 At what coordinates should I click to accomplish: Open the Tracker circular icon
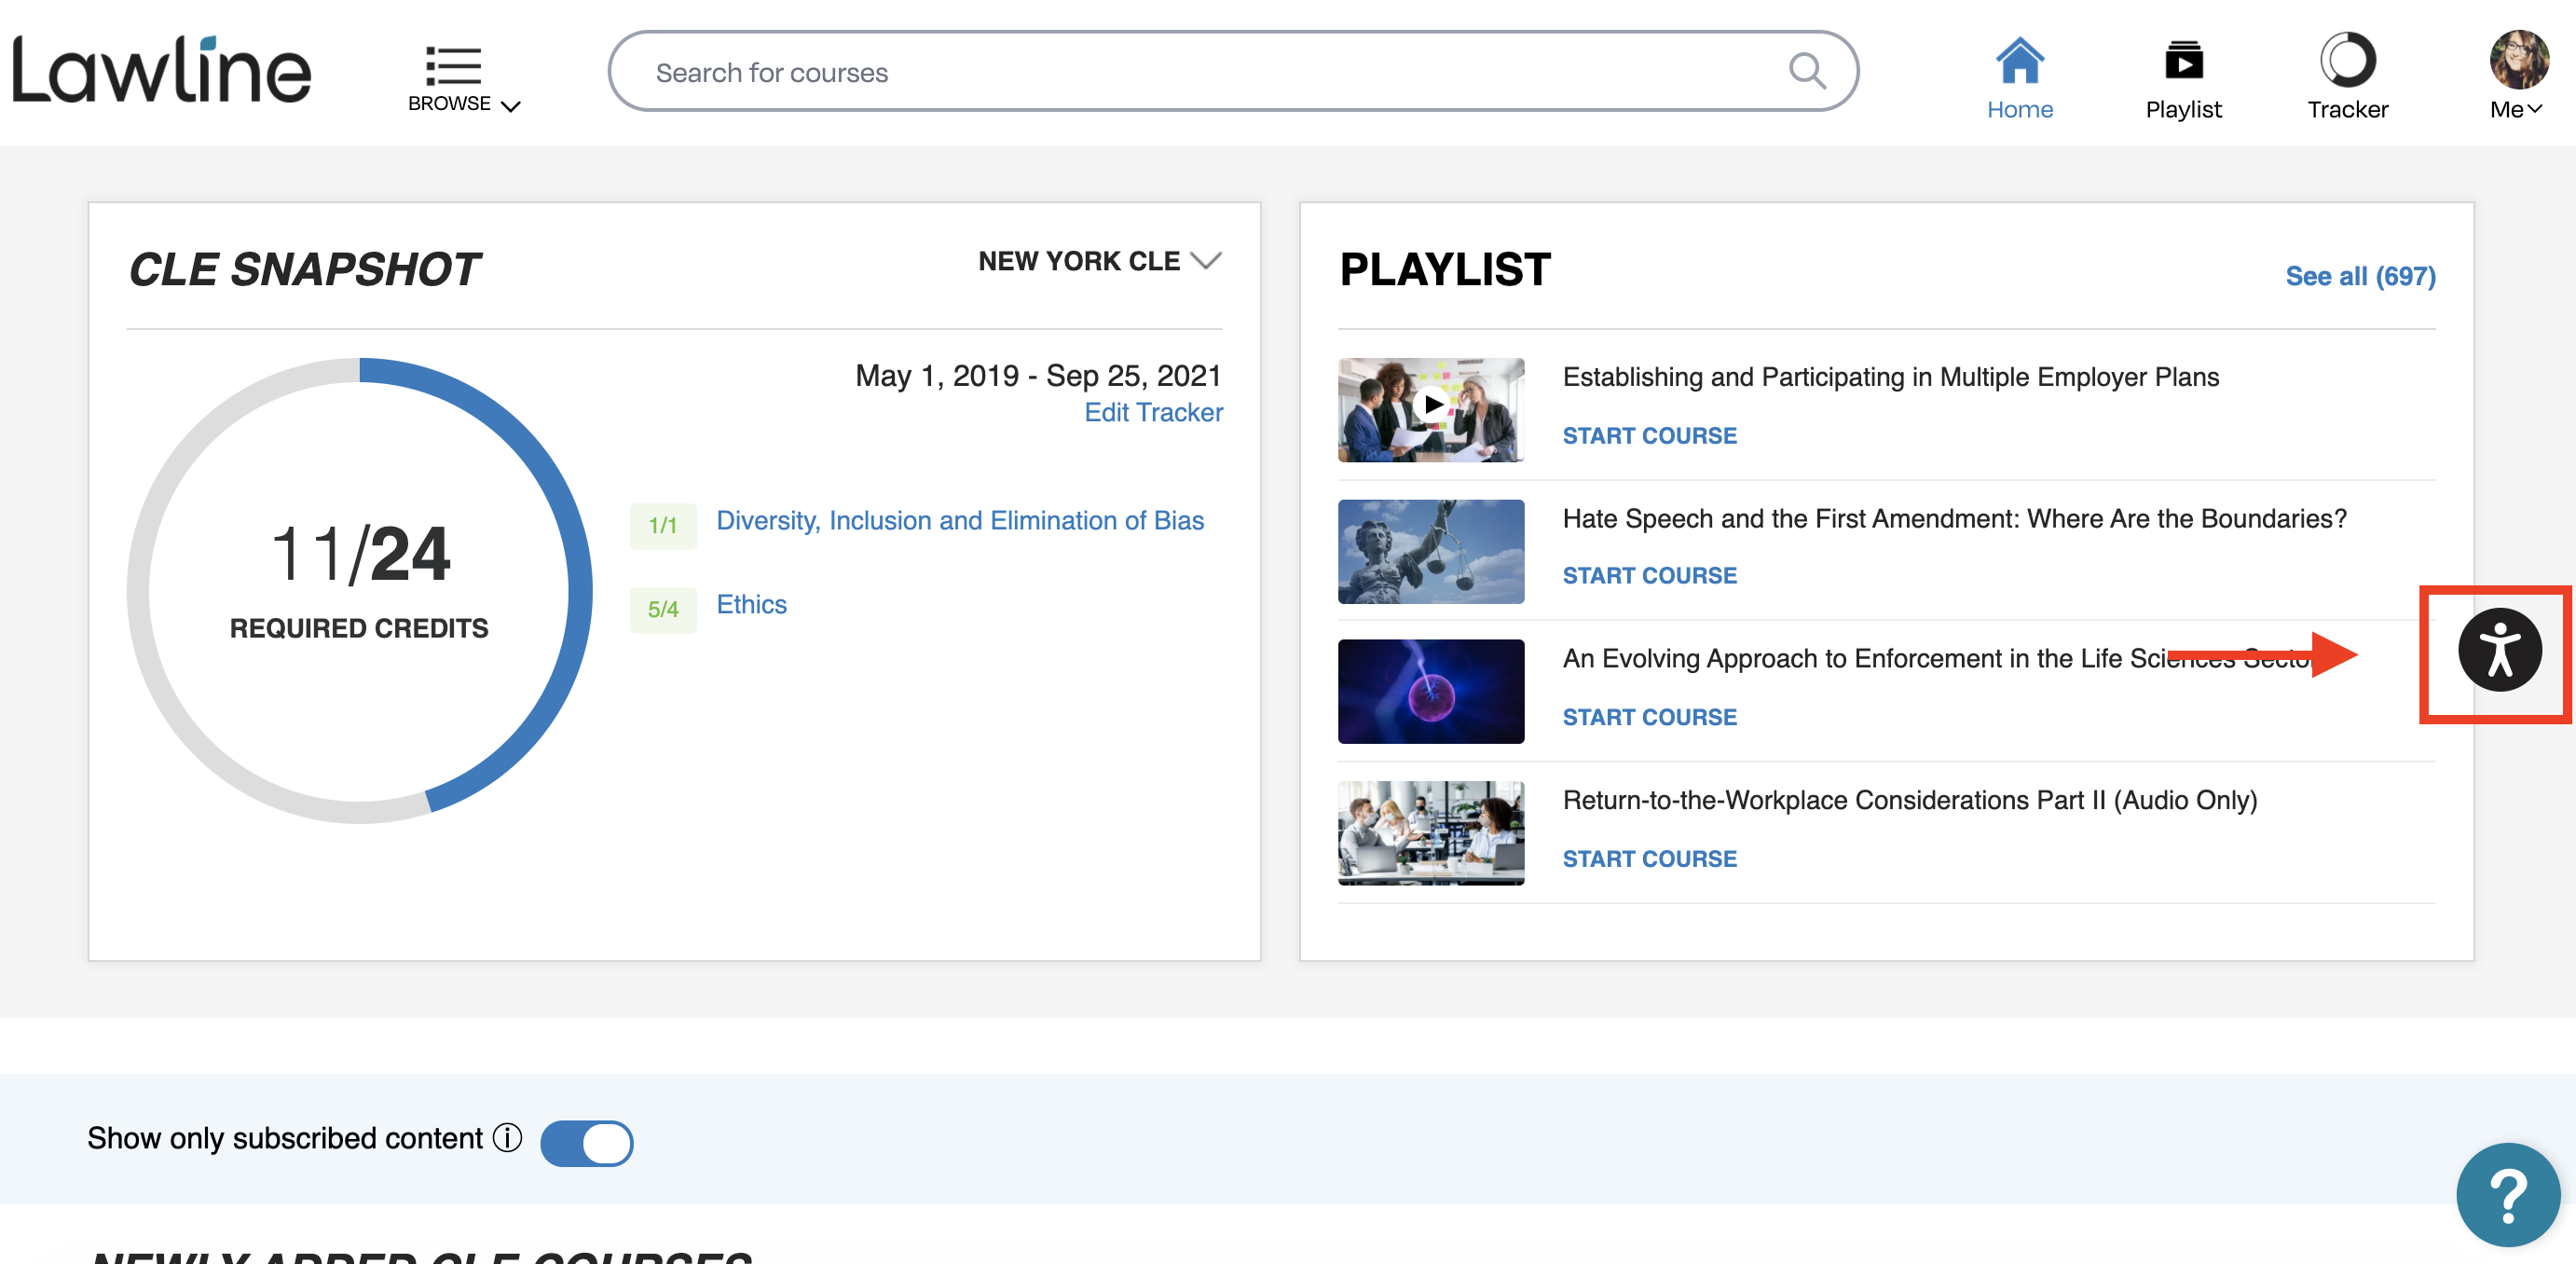[2347, 60]
